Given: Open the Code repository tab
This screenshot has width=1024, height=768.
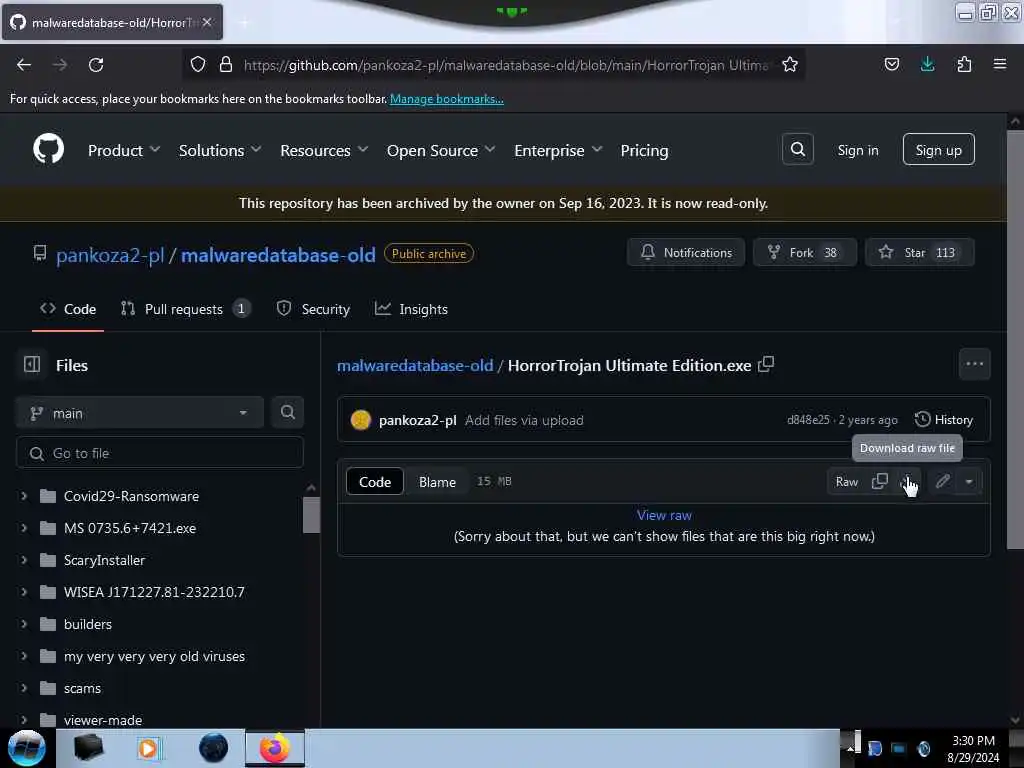Looking at the screenshot, I should 68,309.
